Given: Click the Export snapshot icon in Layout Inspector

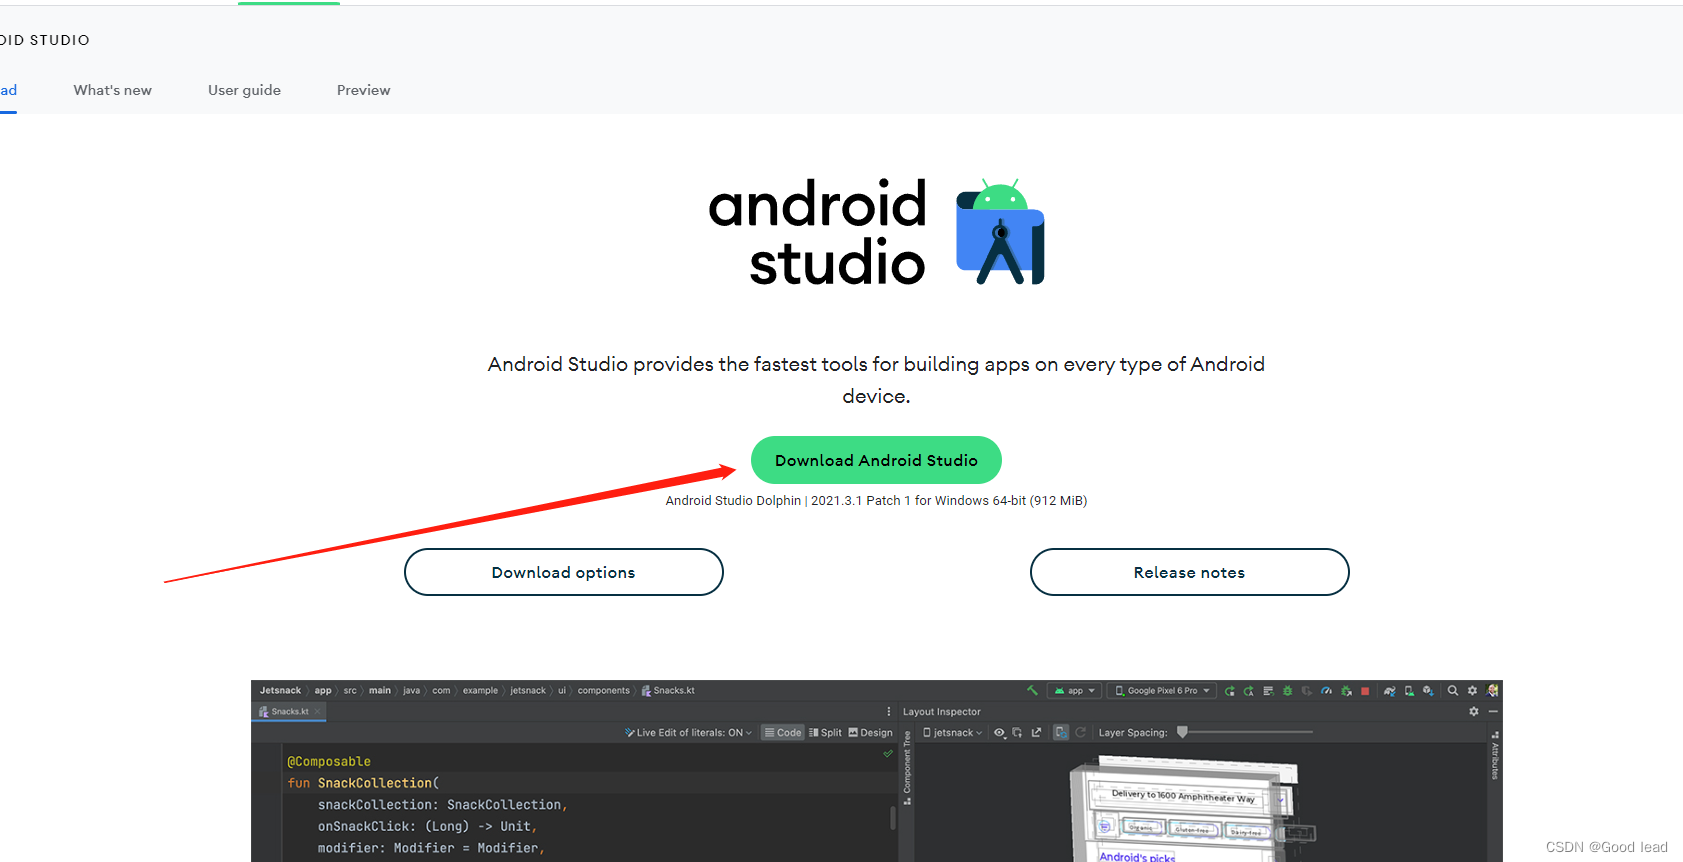Looking at the screenshot, I should pos(1036,732).
